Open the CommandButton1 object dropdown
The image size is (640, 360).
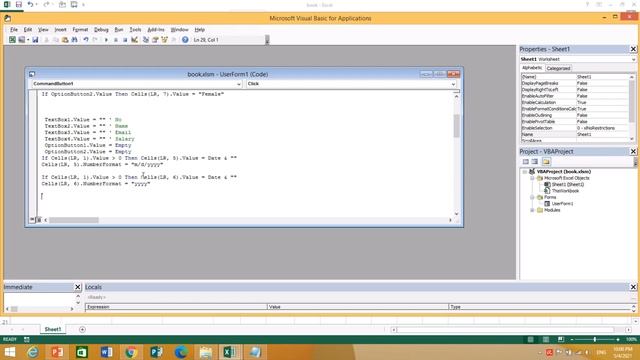click(x=239, y=84)
